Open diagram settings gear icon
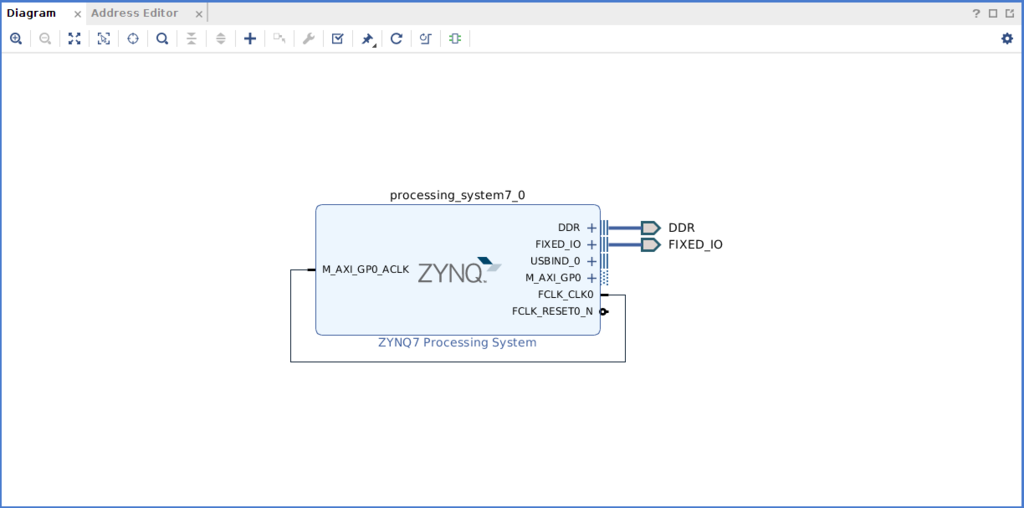Viewport: 1024px width, 508px height. pos(1007,39)
